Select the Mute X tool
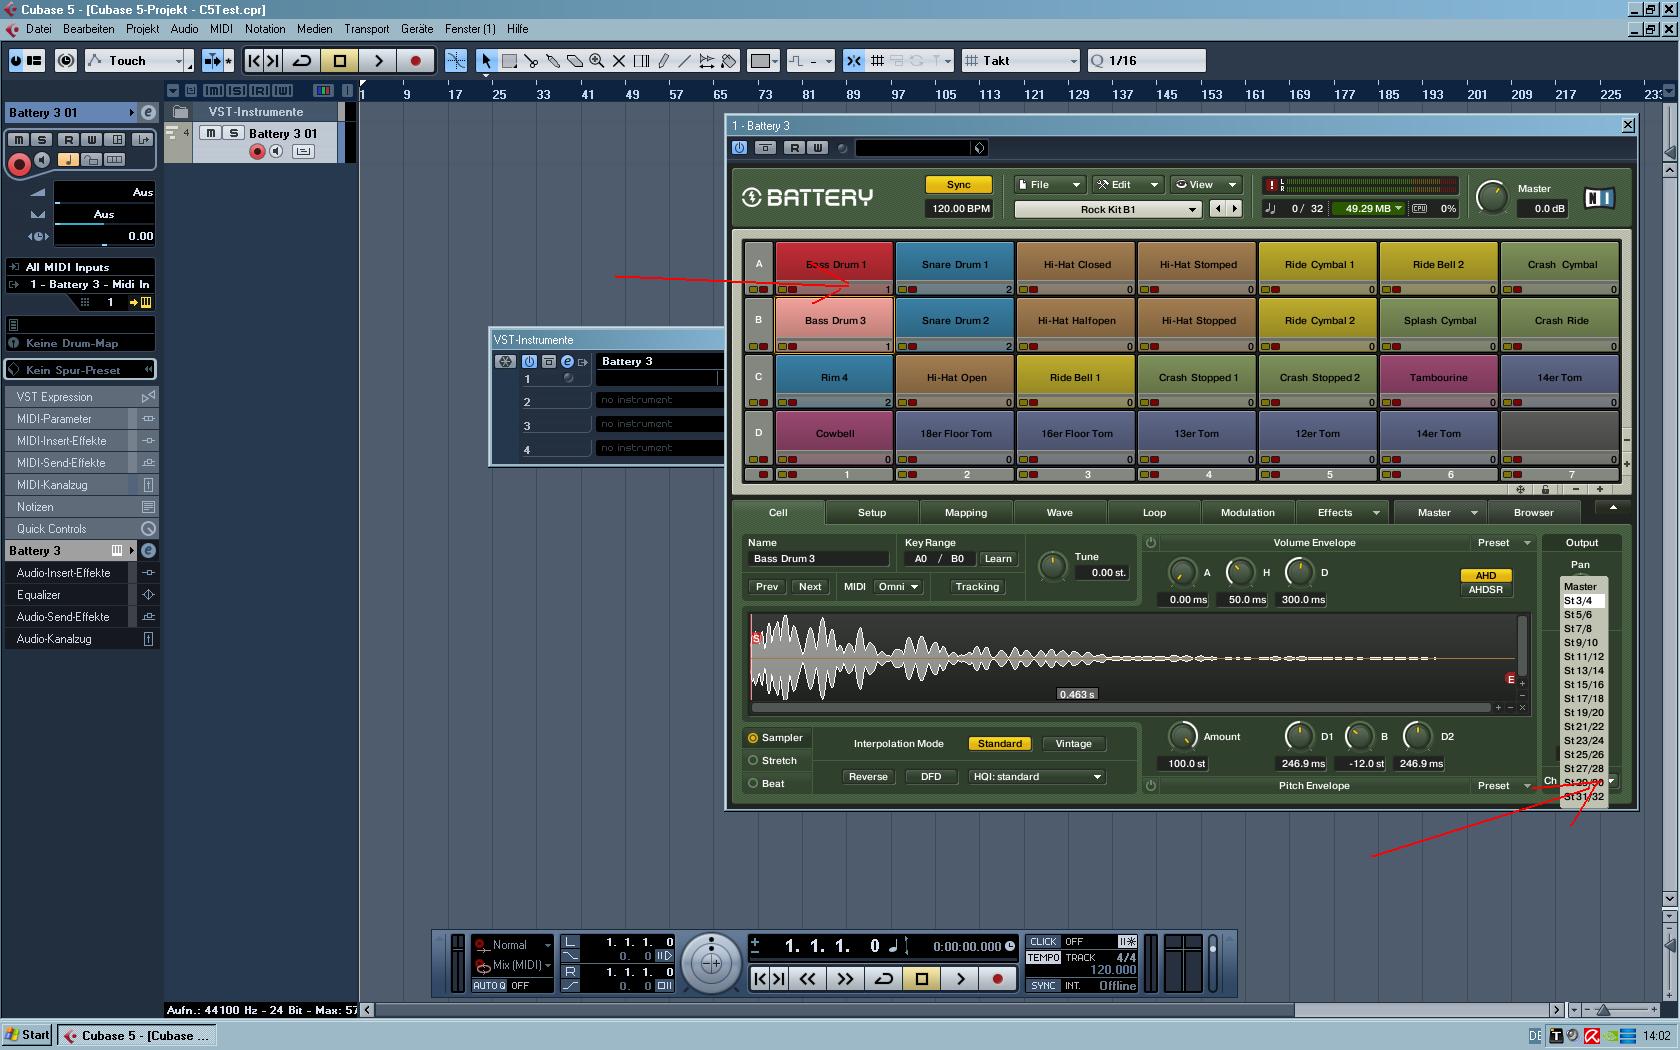Viewport: 1680px width, 1050px height. (619, 61)
